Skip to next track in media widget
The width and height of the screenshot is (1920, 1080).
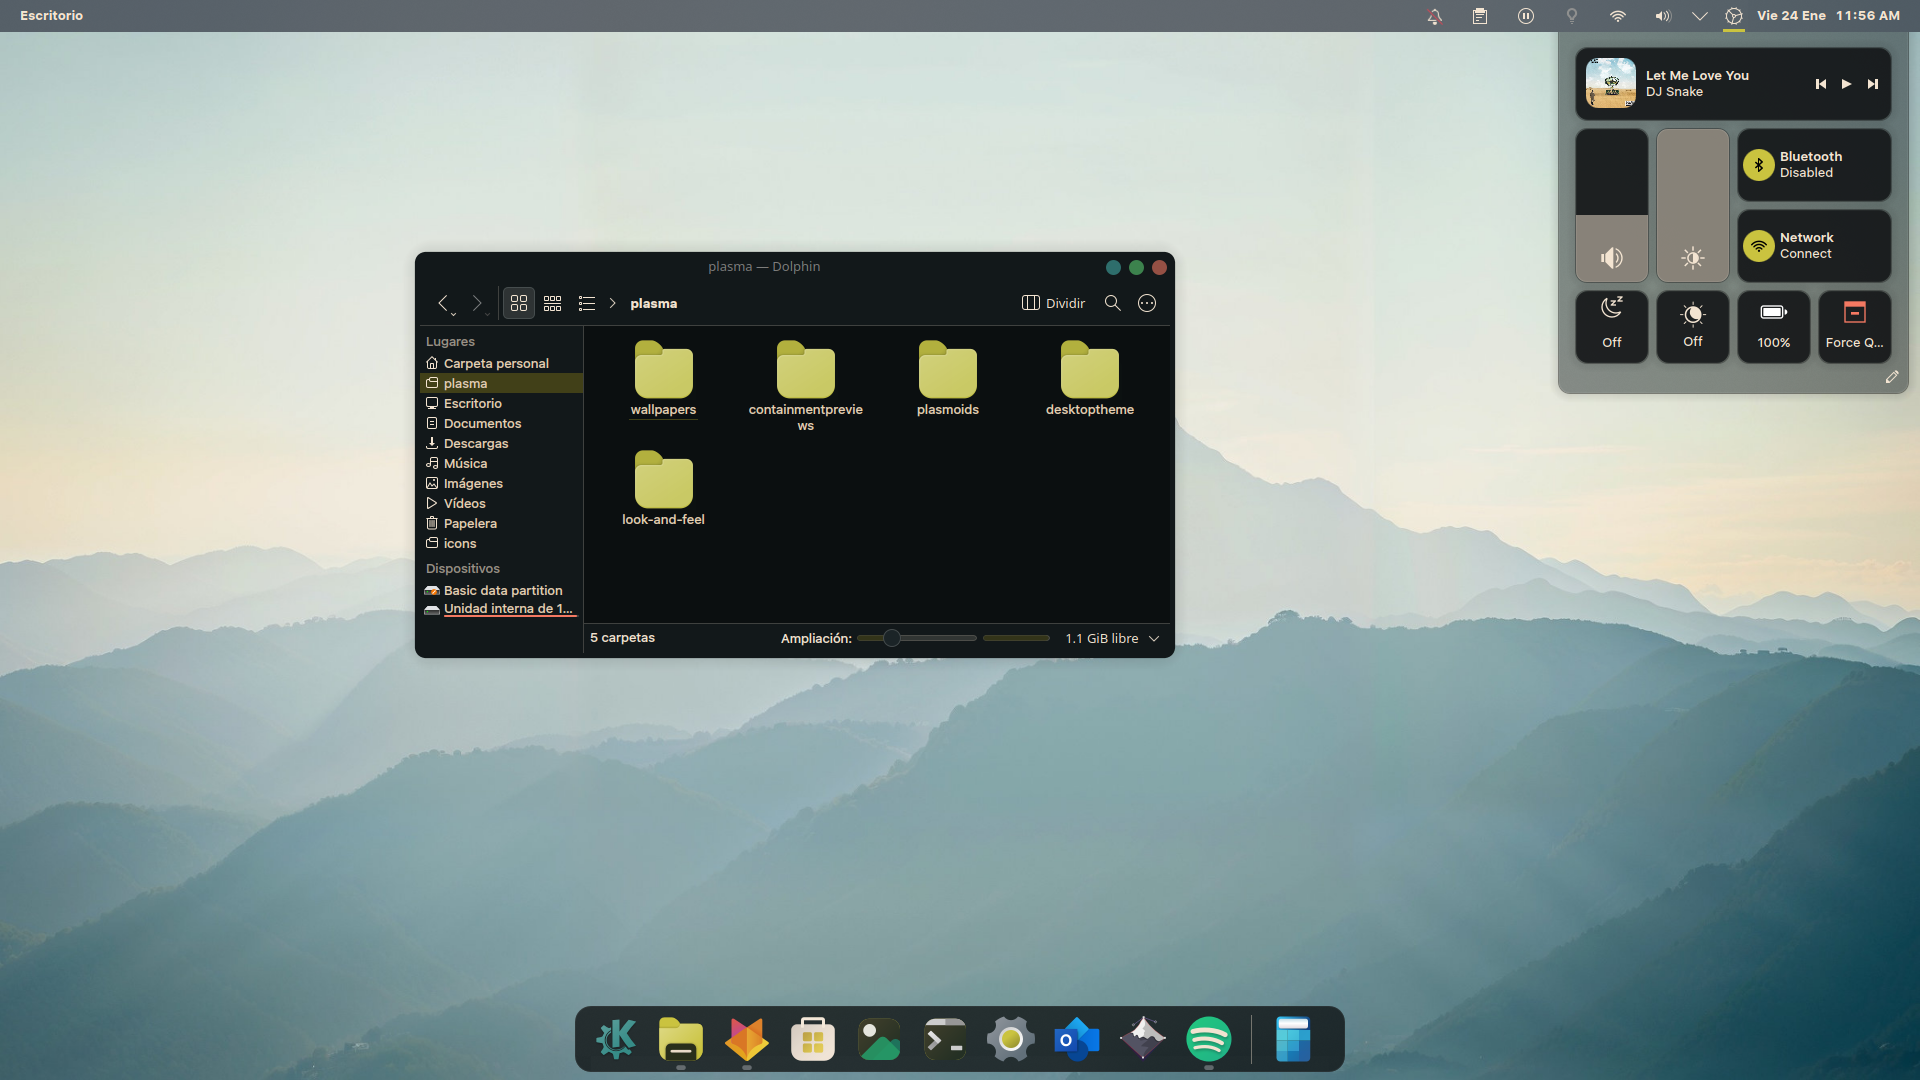pos(1873,84)
